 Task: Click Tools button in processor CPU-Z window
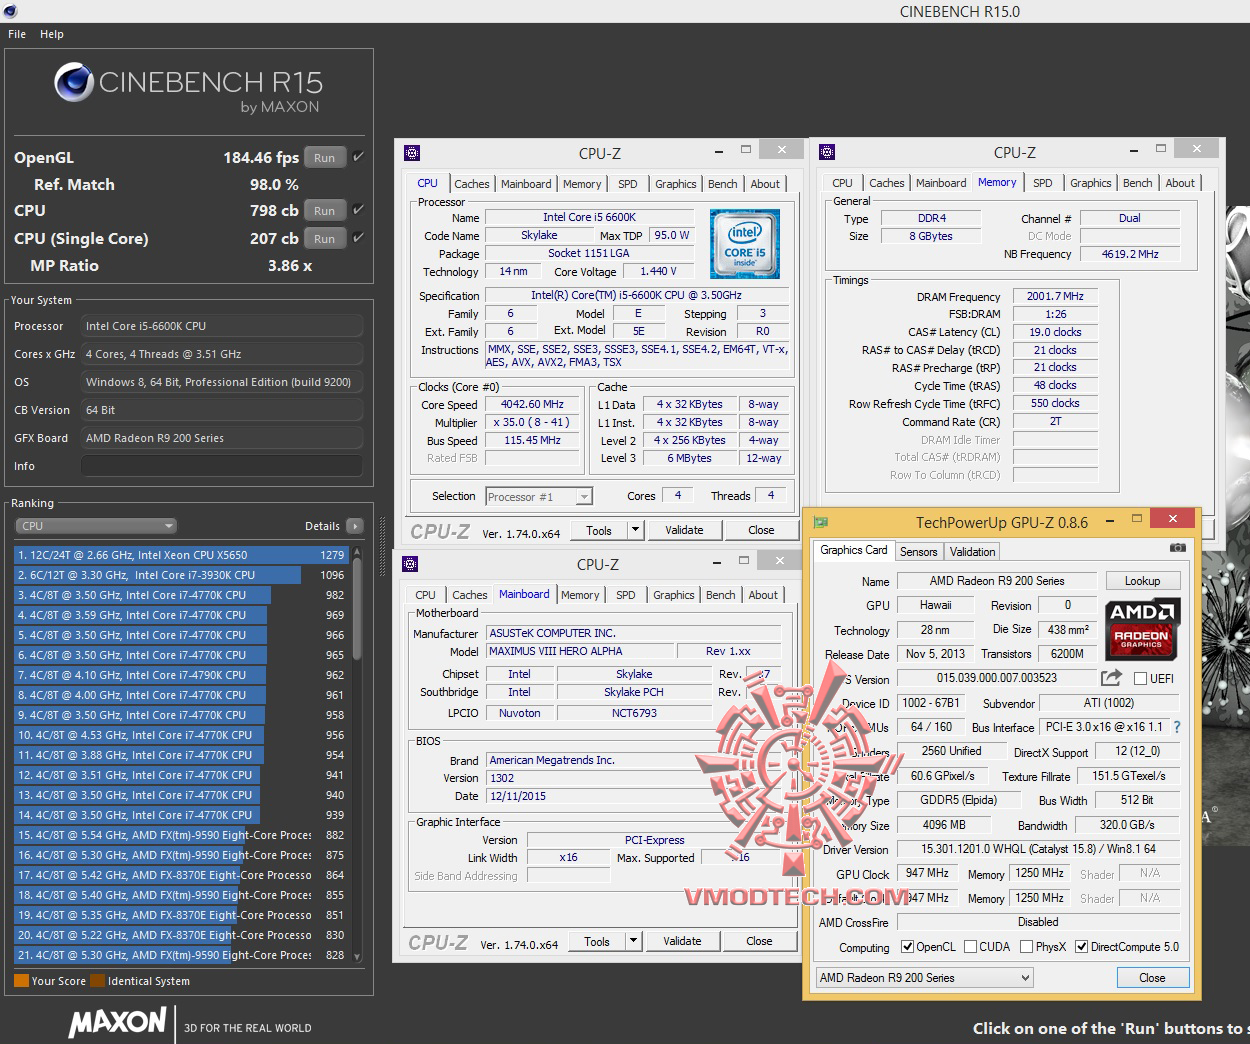(599, 530)
